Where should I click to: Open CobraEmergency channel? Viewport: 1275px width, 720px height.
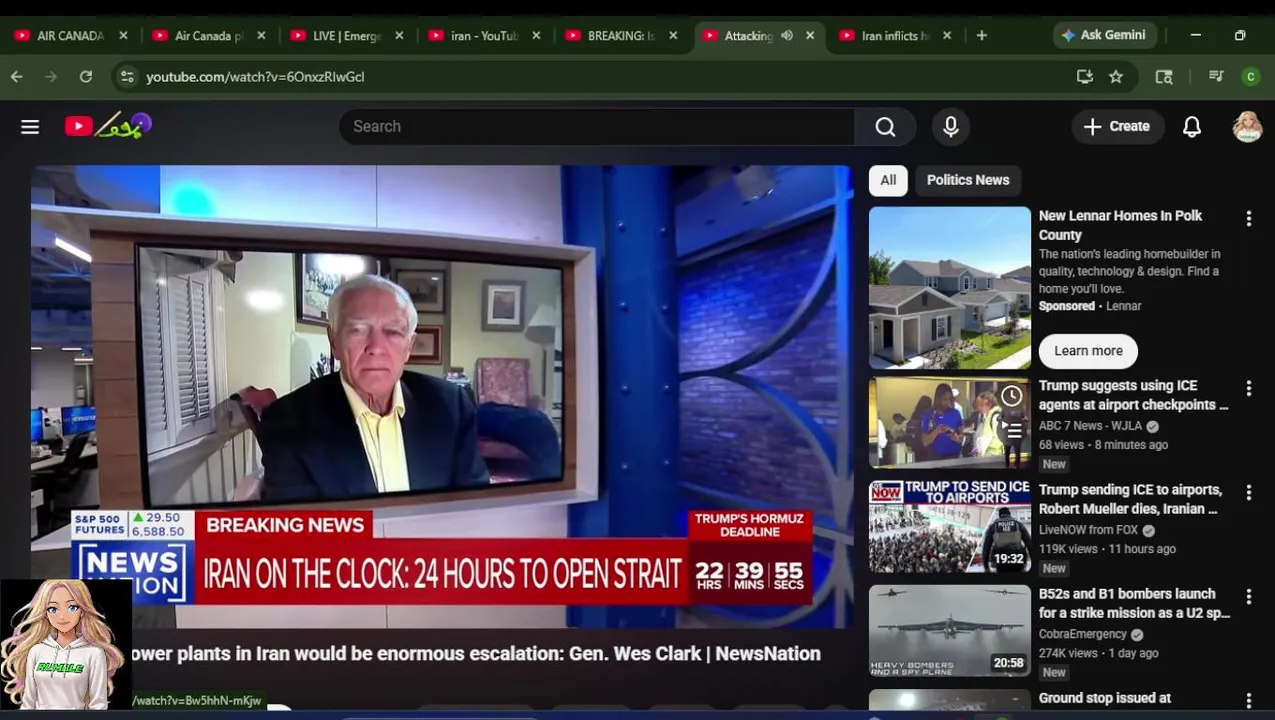tap(1082, 634)
